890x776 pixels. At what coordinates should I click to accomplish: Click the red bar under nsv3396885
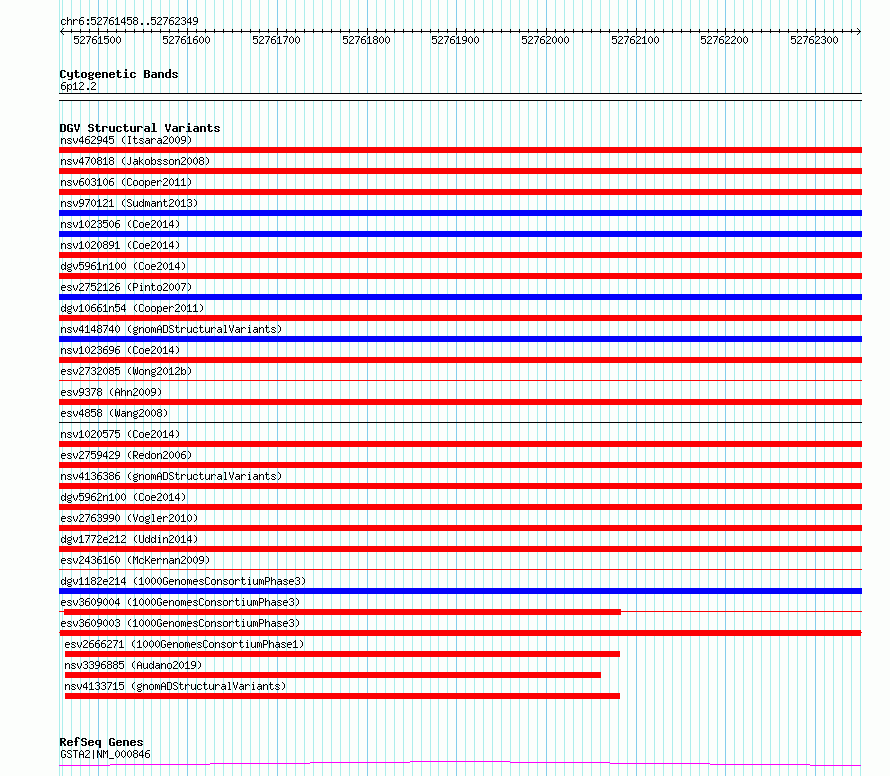point(333,675)
